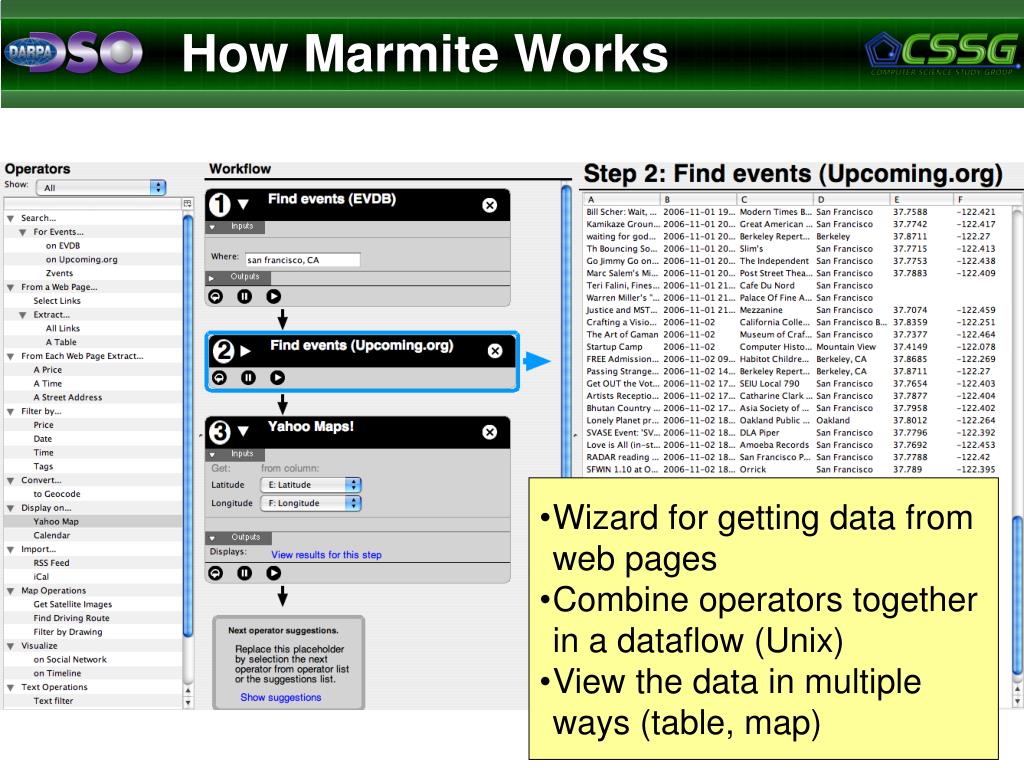Click column header E in results table
Viewport: 1024px width, 768px height.
921,199
